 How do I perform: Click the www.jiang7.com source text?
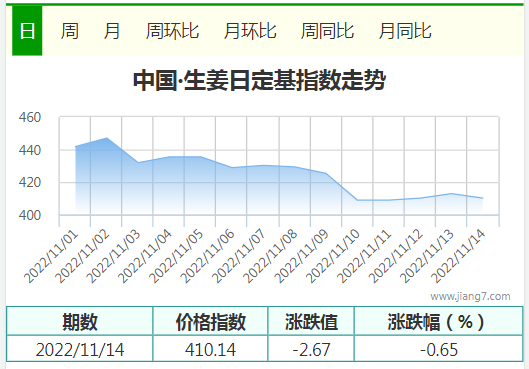[470, 296]
